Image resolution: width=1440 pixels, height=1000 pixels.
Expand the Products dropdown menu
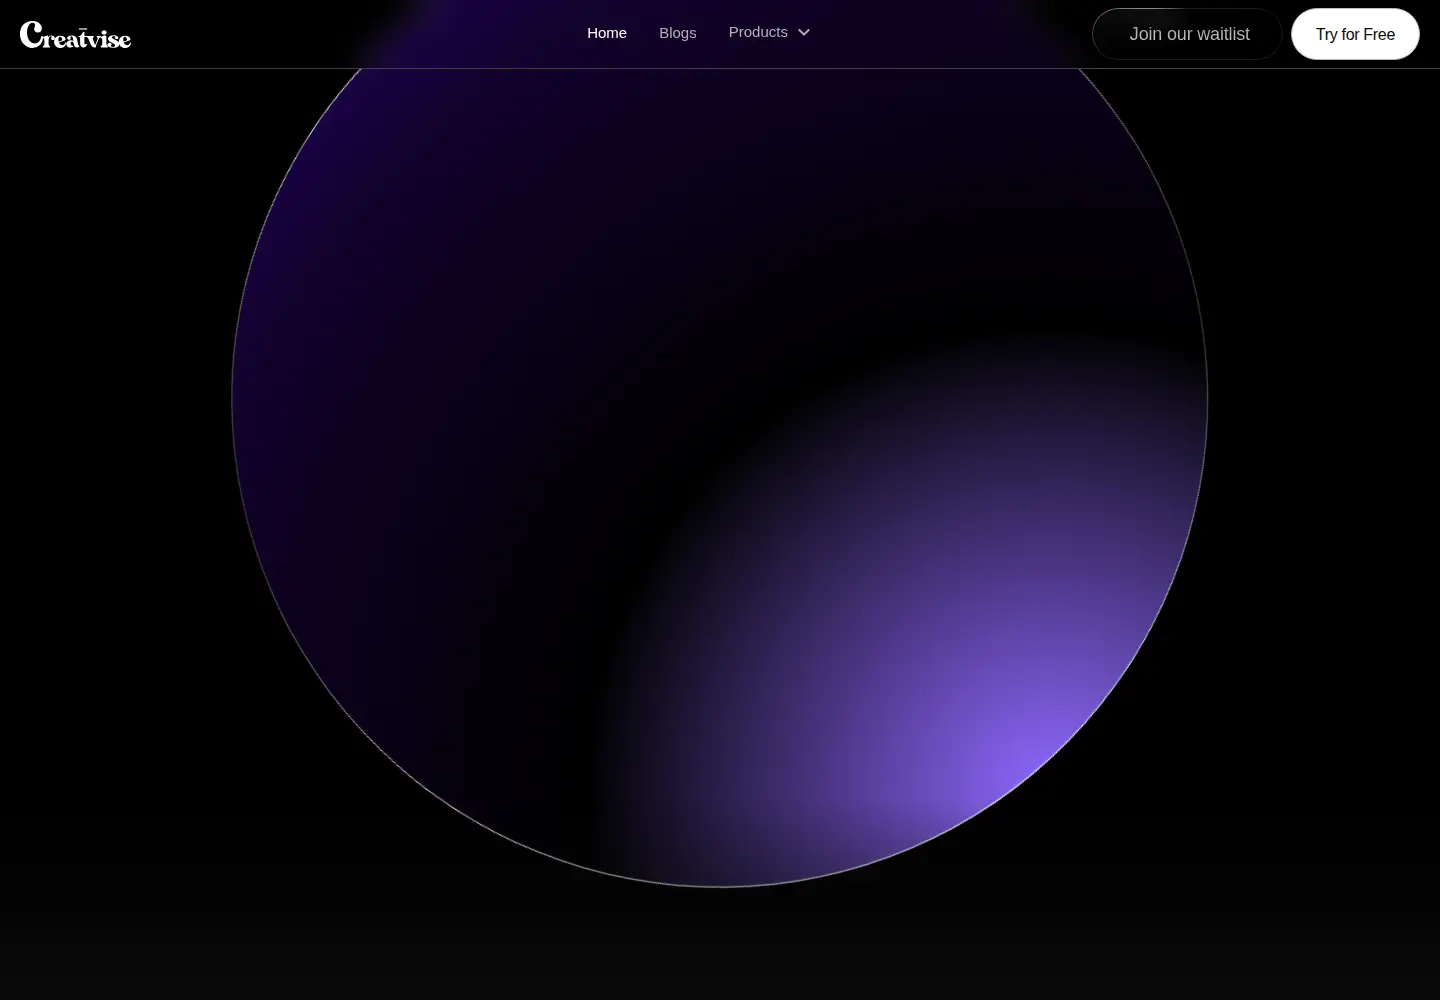pos(769,32)
